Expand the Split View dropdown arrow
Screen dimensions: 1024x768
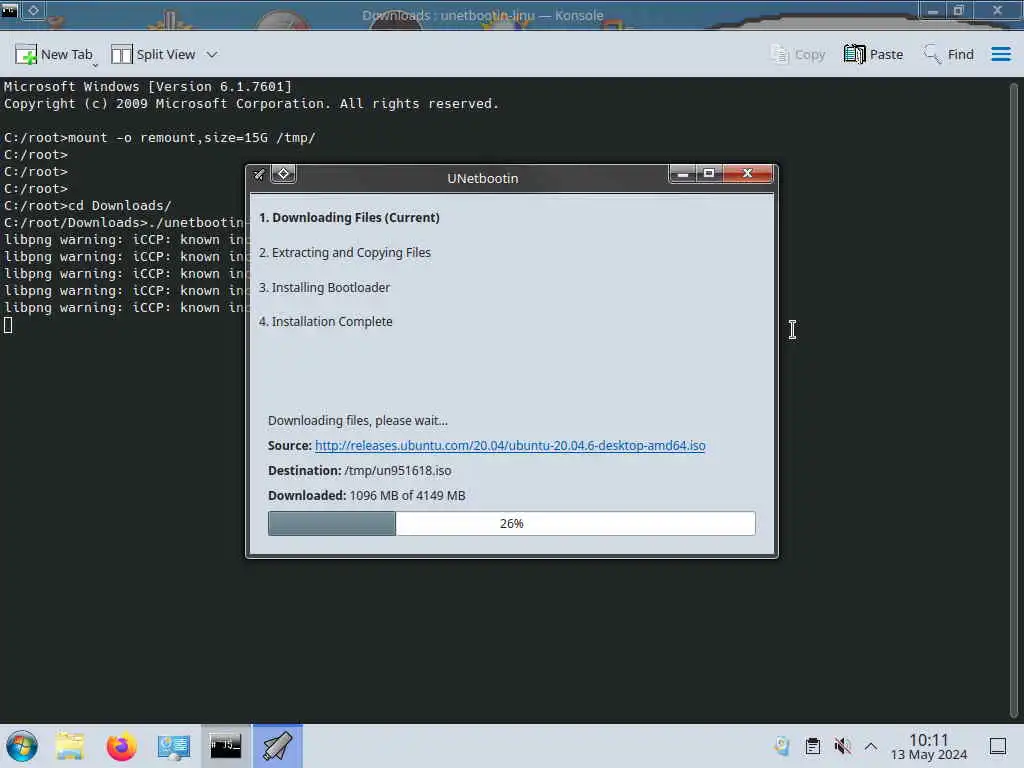pos(212,55)
